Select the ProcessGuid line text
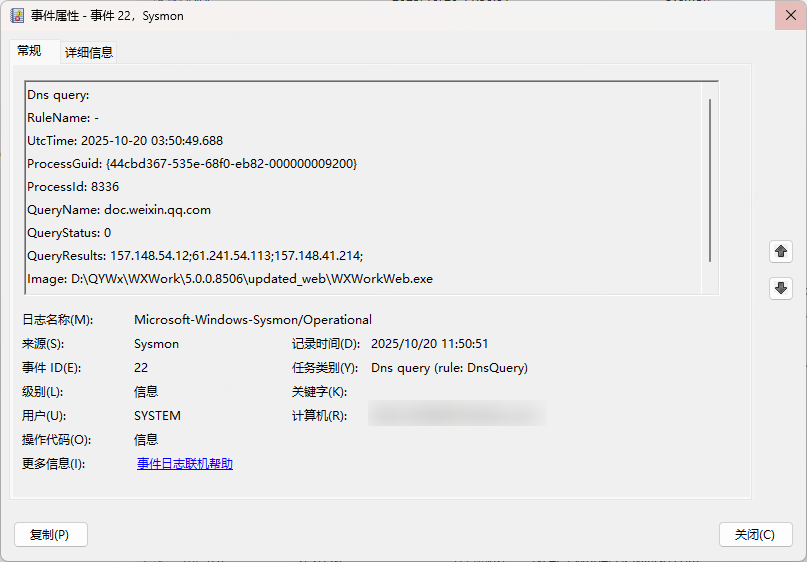Screen dimensions: 807x562 192,163
